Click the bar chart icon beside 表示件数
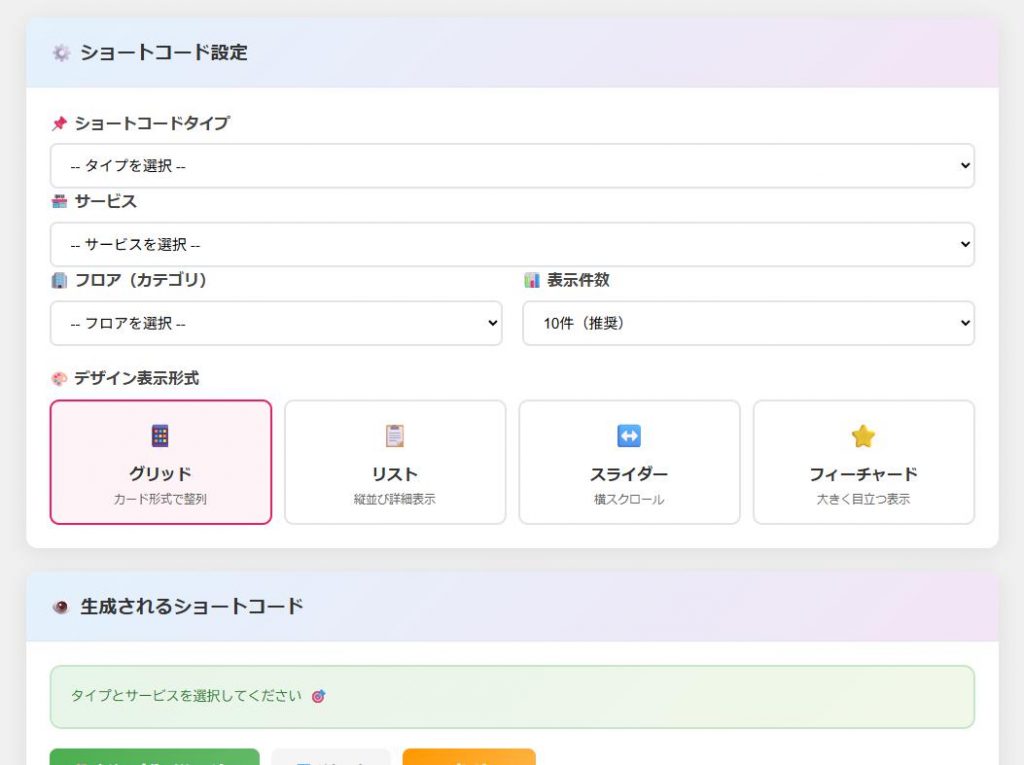This screenshot has height=765, width=1024. click(x=531, y=281)
